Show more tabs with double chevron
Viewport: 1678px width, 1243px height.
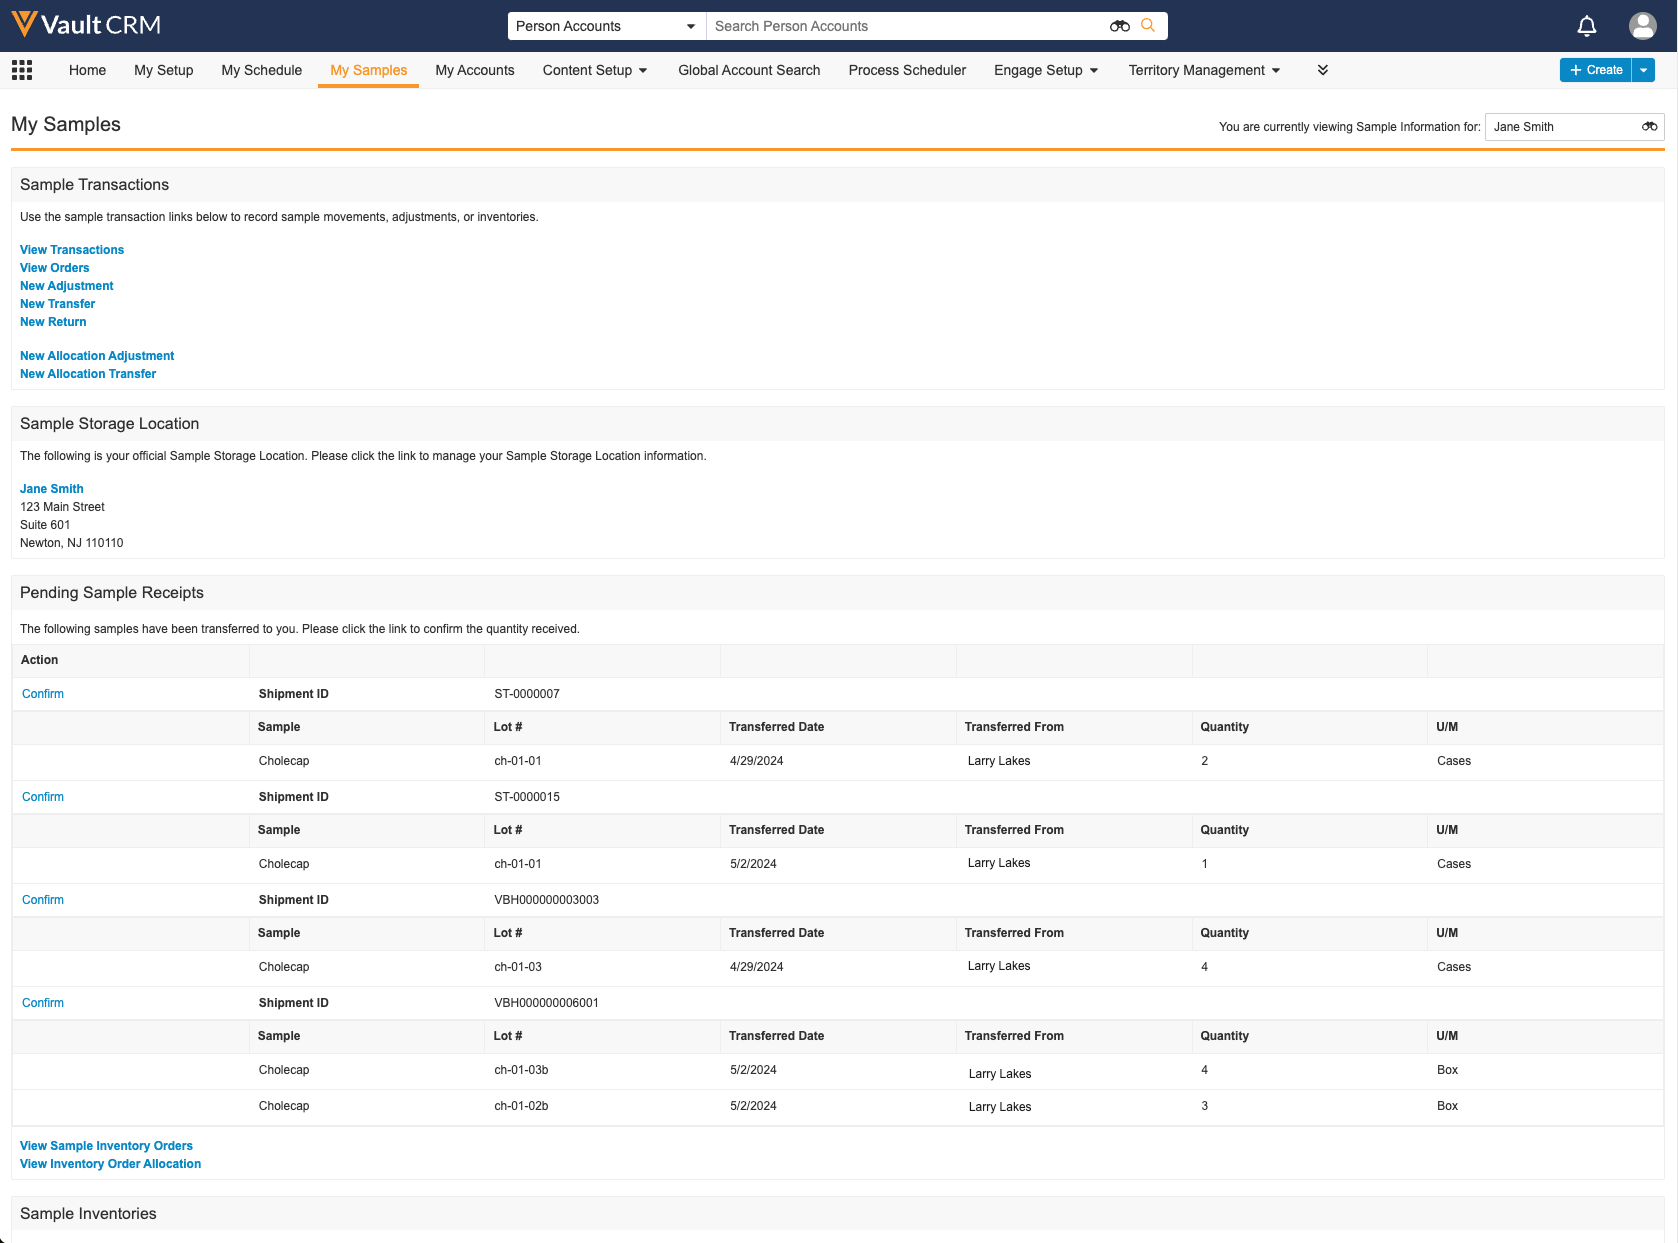click(x=1322, y=70)
